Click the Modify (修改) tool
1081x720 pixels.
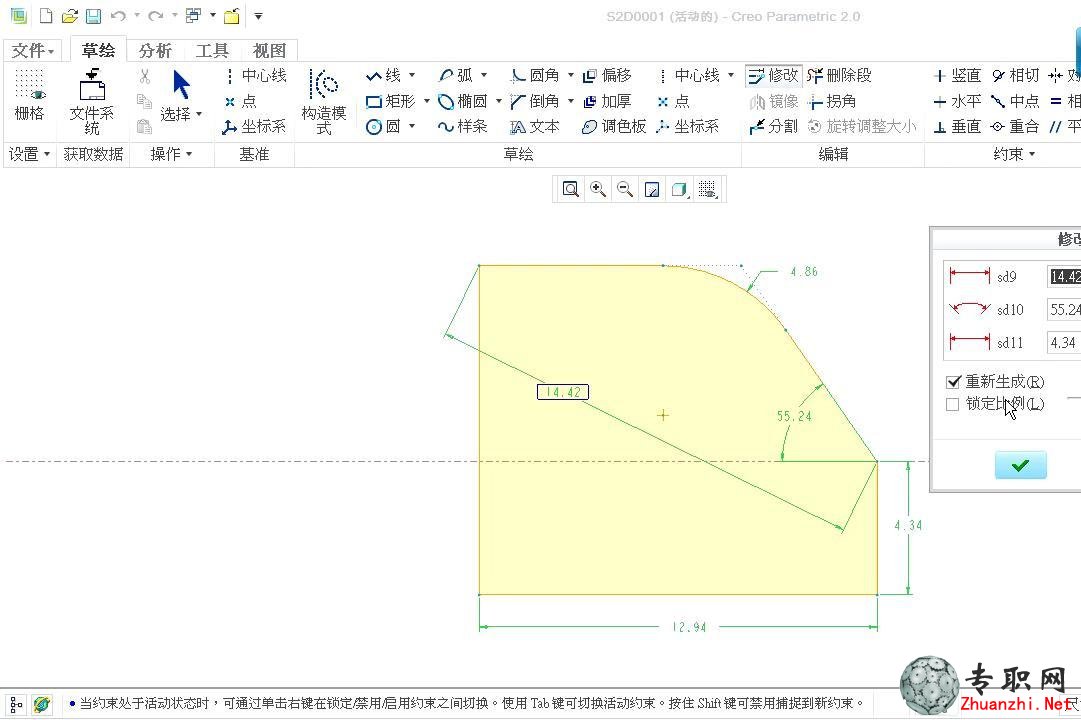[774, 75]
